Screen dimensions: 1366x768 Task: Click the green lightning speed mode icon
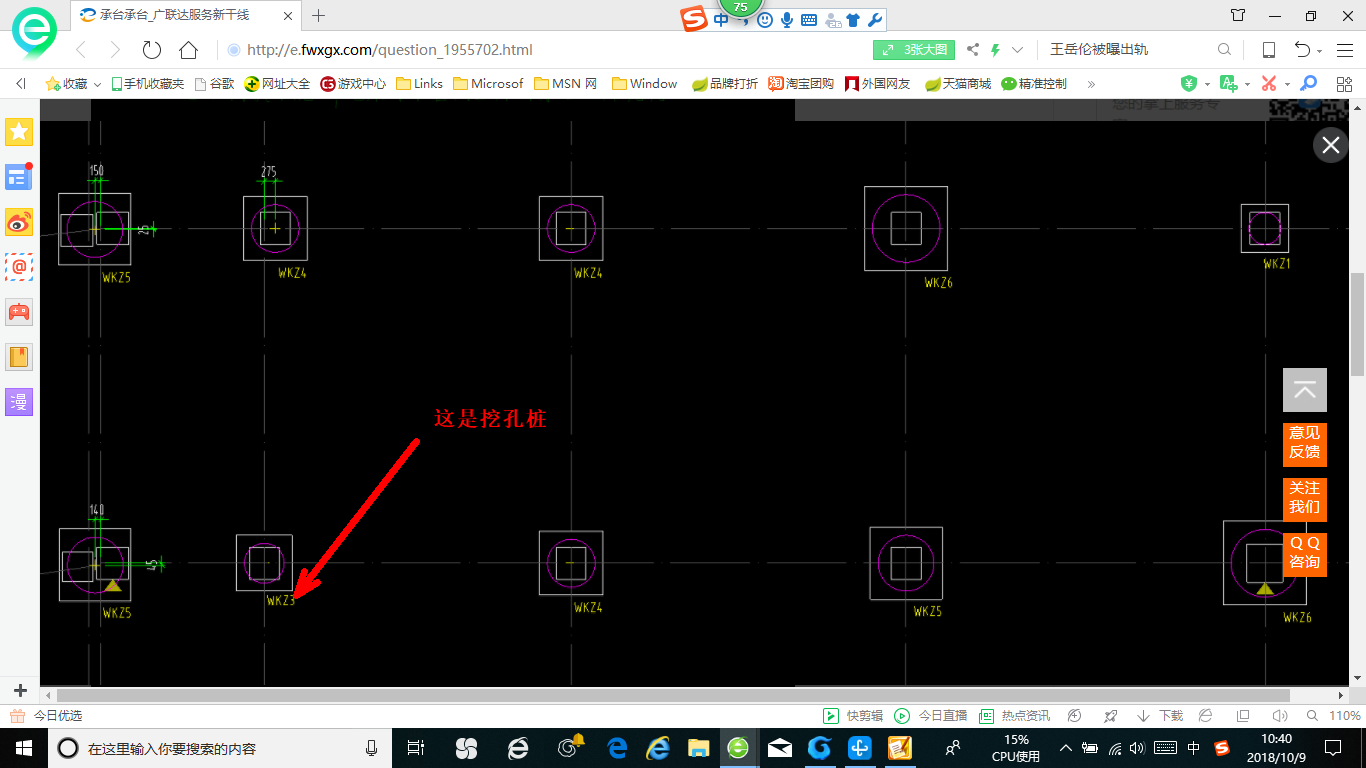(x=995, y=50)
